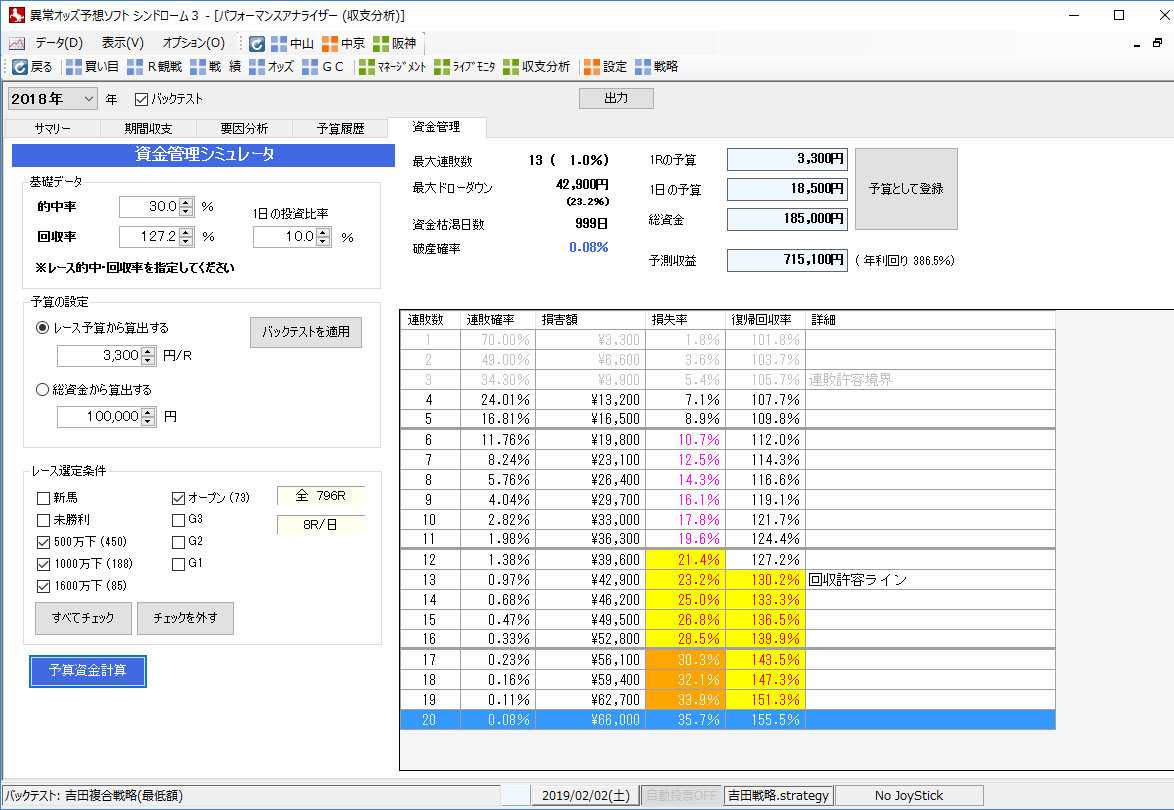Uncheck the オープン checkbox
1174x810 pixels.
tap(178, 498)
